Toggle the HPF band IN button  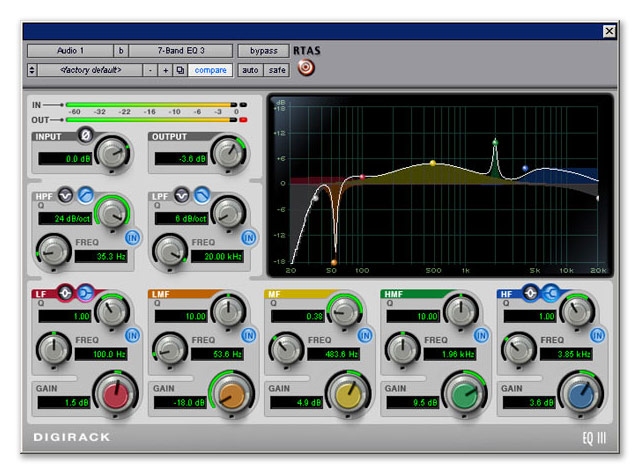point(132,237)
